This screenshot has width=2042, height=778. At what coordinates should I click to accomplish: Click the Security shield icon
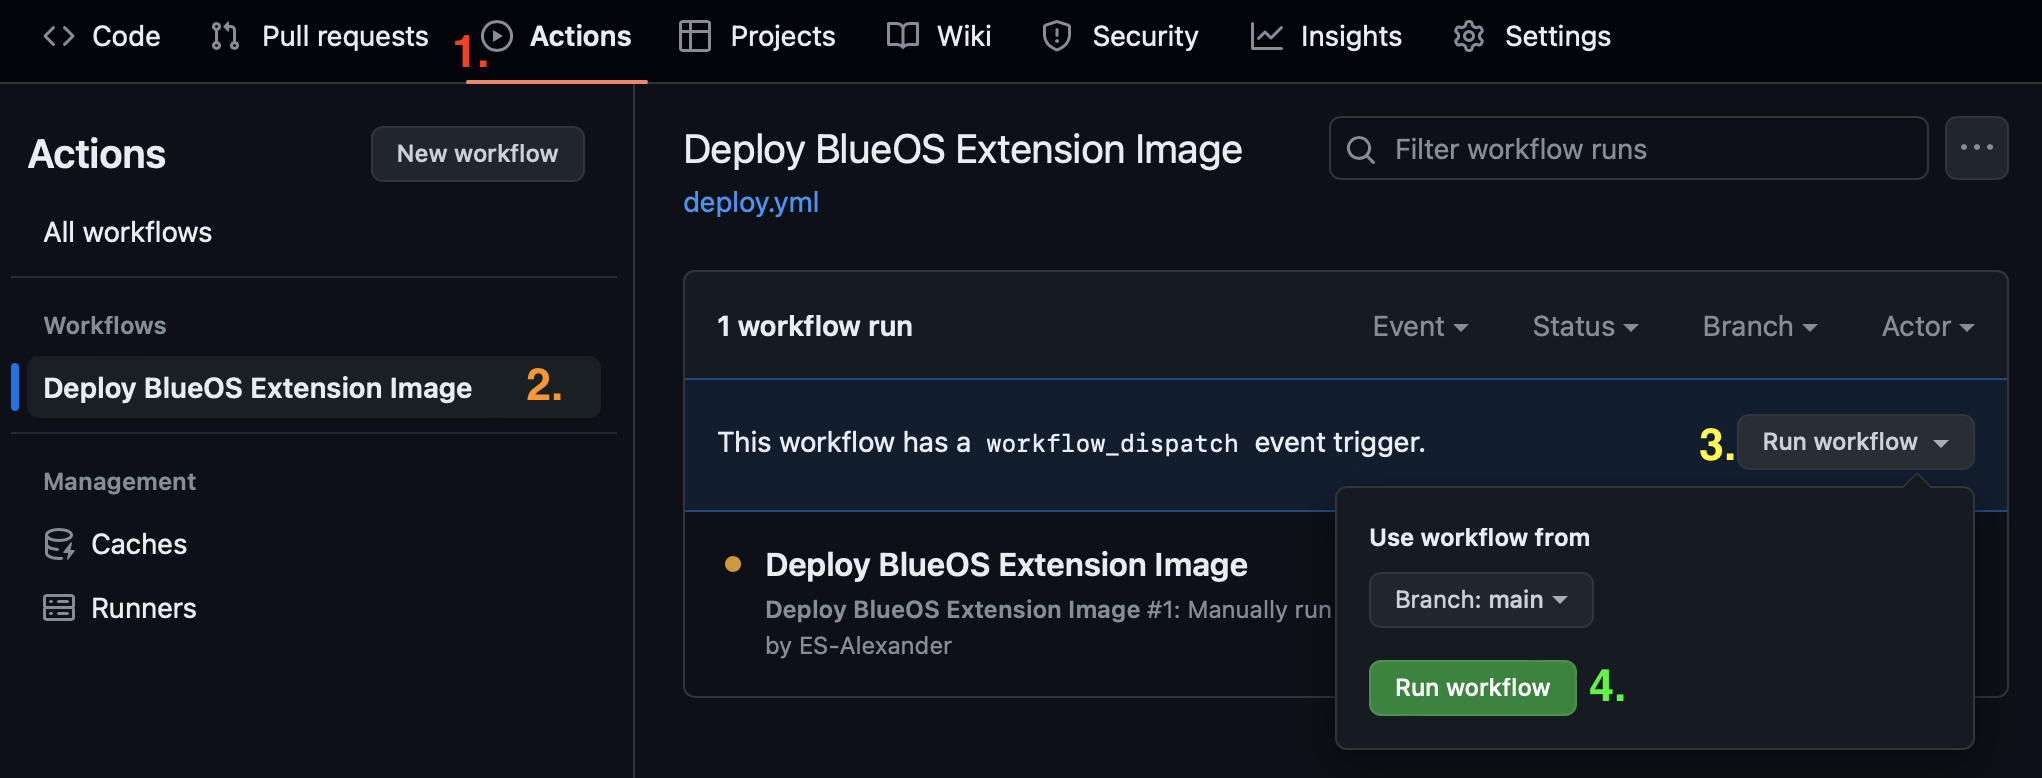click(x=1057, y=36)
